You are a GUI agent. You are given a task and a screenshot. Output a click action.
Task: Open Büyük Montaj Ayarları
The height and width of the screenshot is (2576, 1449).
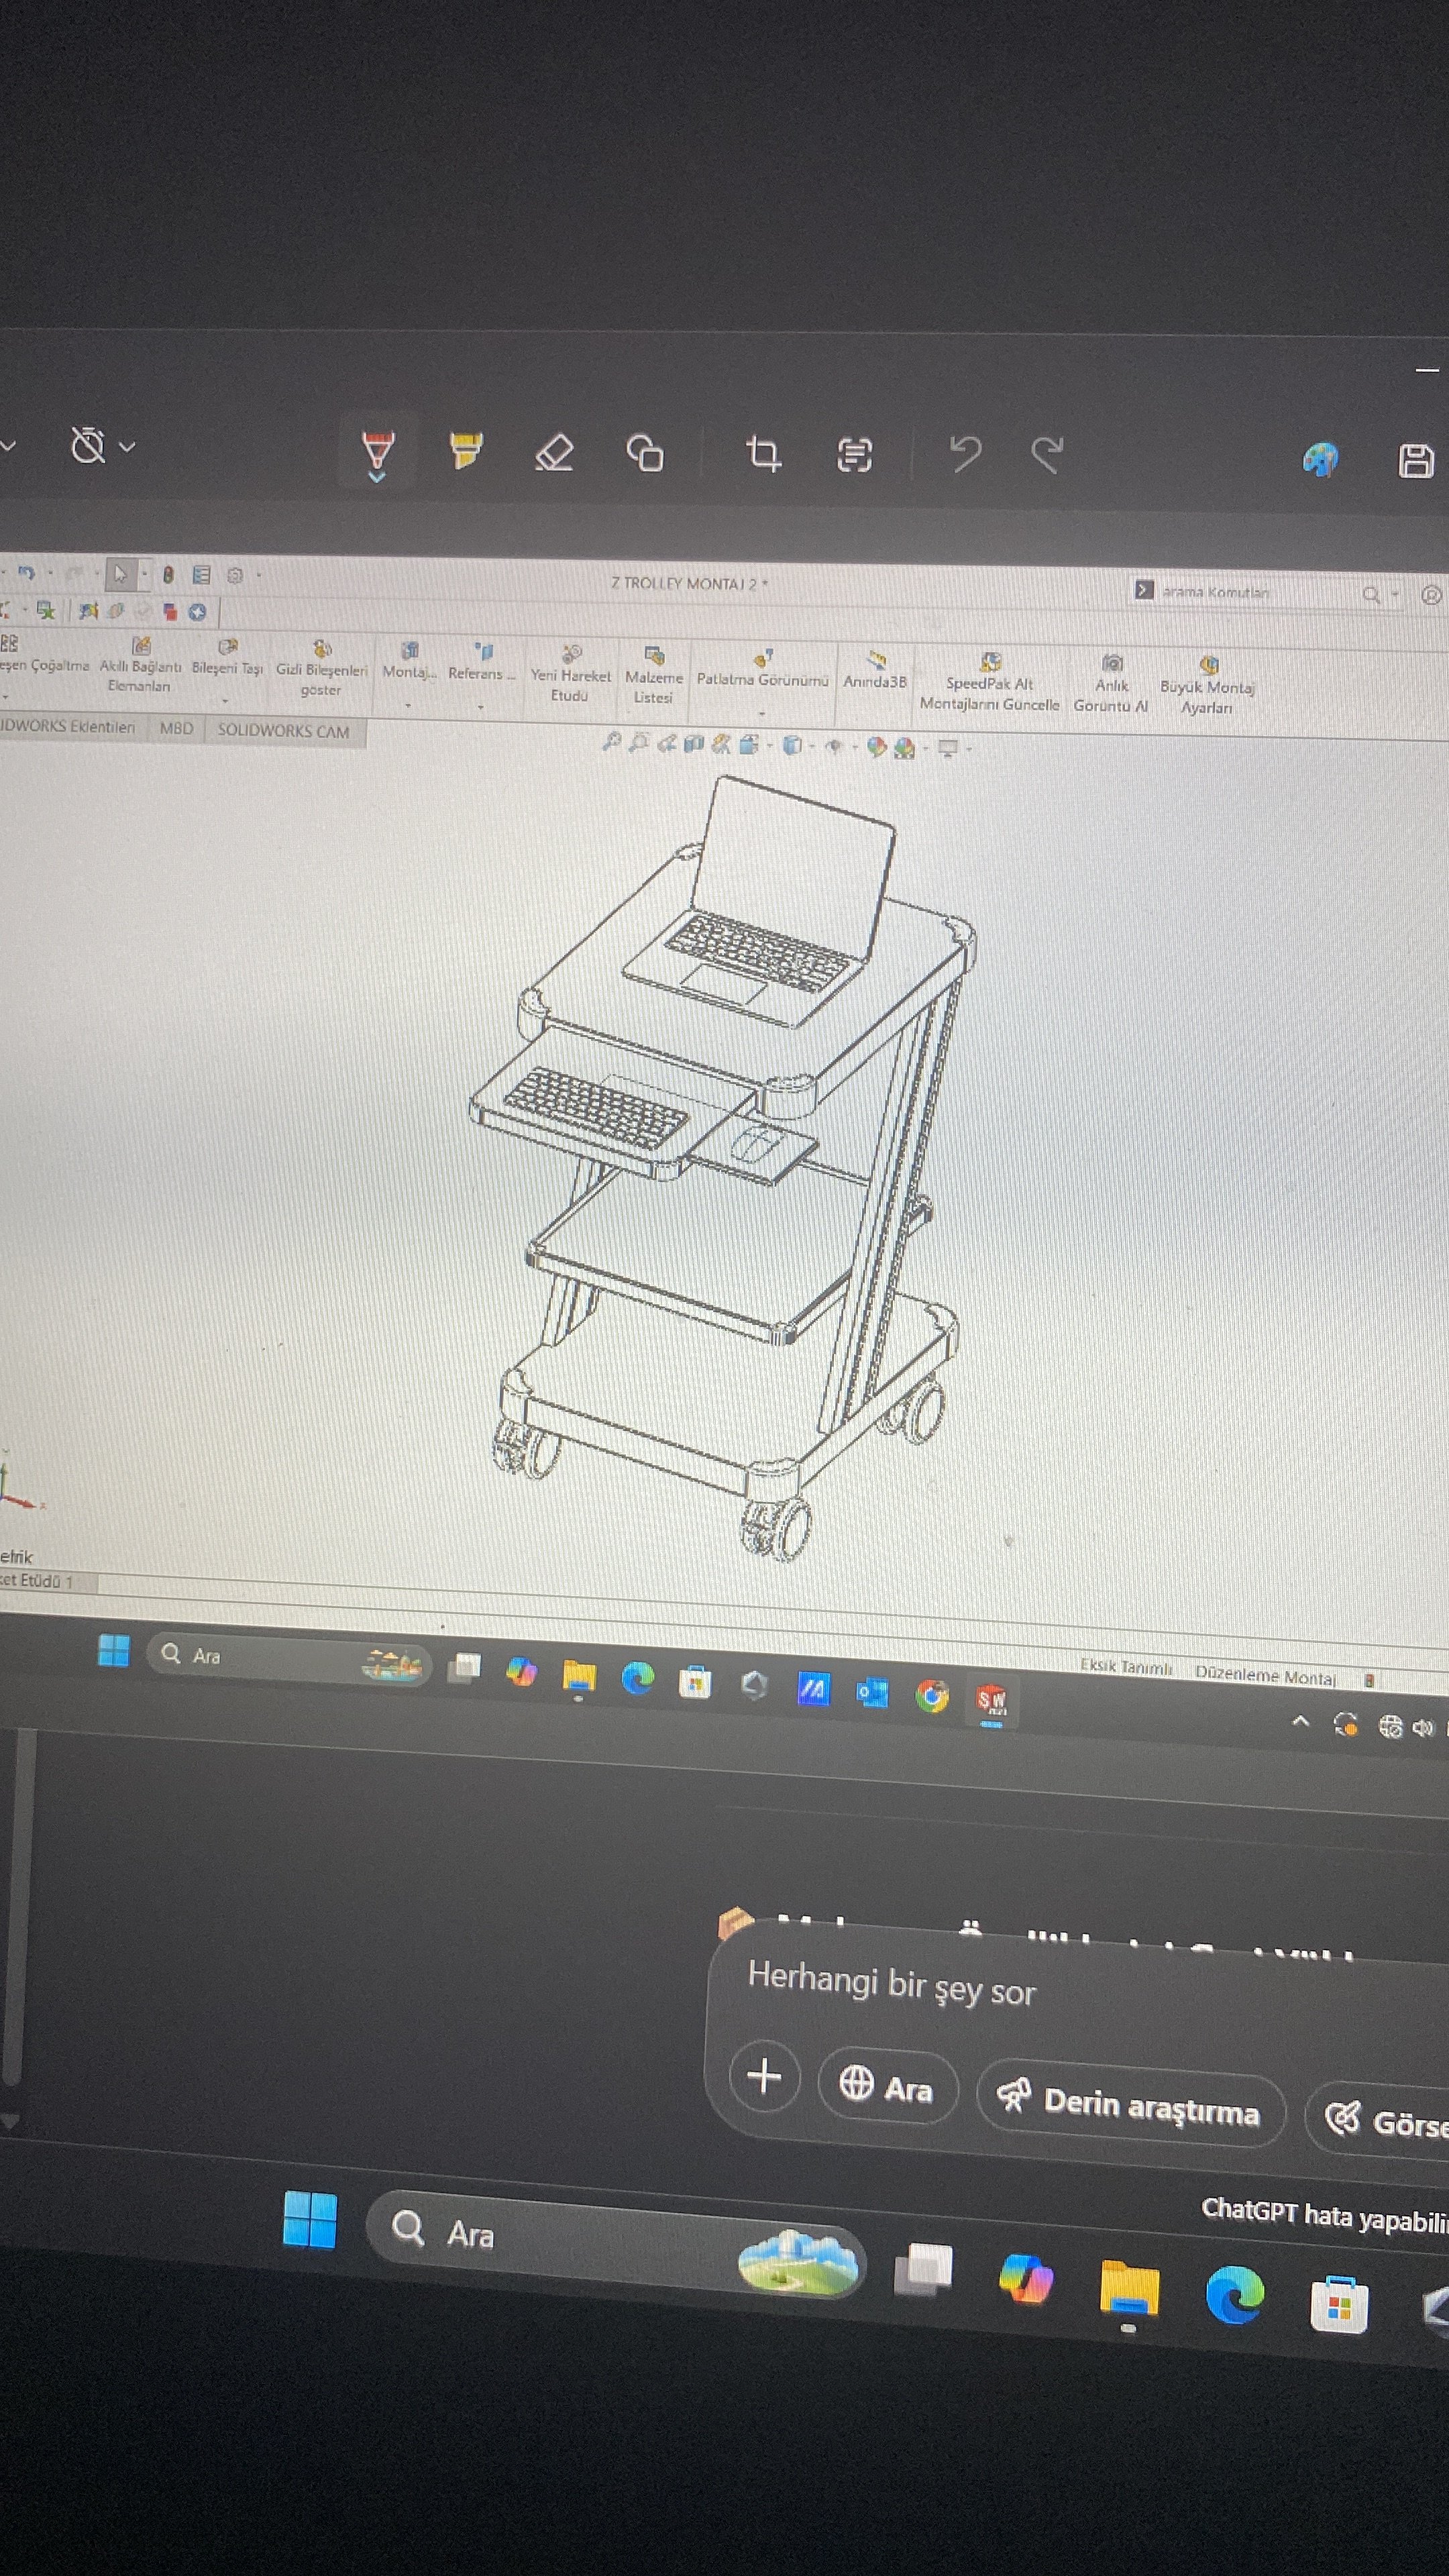click(x=1206, y=684)
